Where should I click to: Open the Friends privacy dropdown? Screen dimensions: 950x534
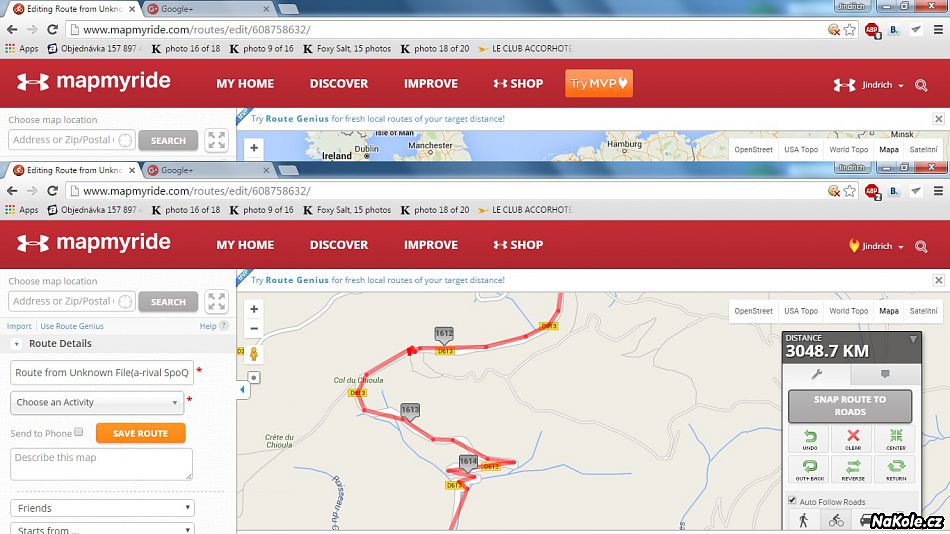102,508
